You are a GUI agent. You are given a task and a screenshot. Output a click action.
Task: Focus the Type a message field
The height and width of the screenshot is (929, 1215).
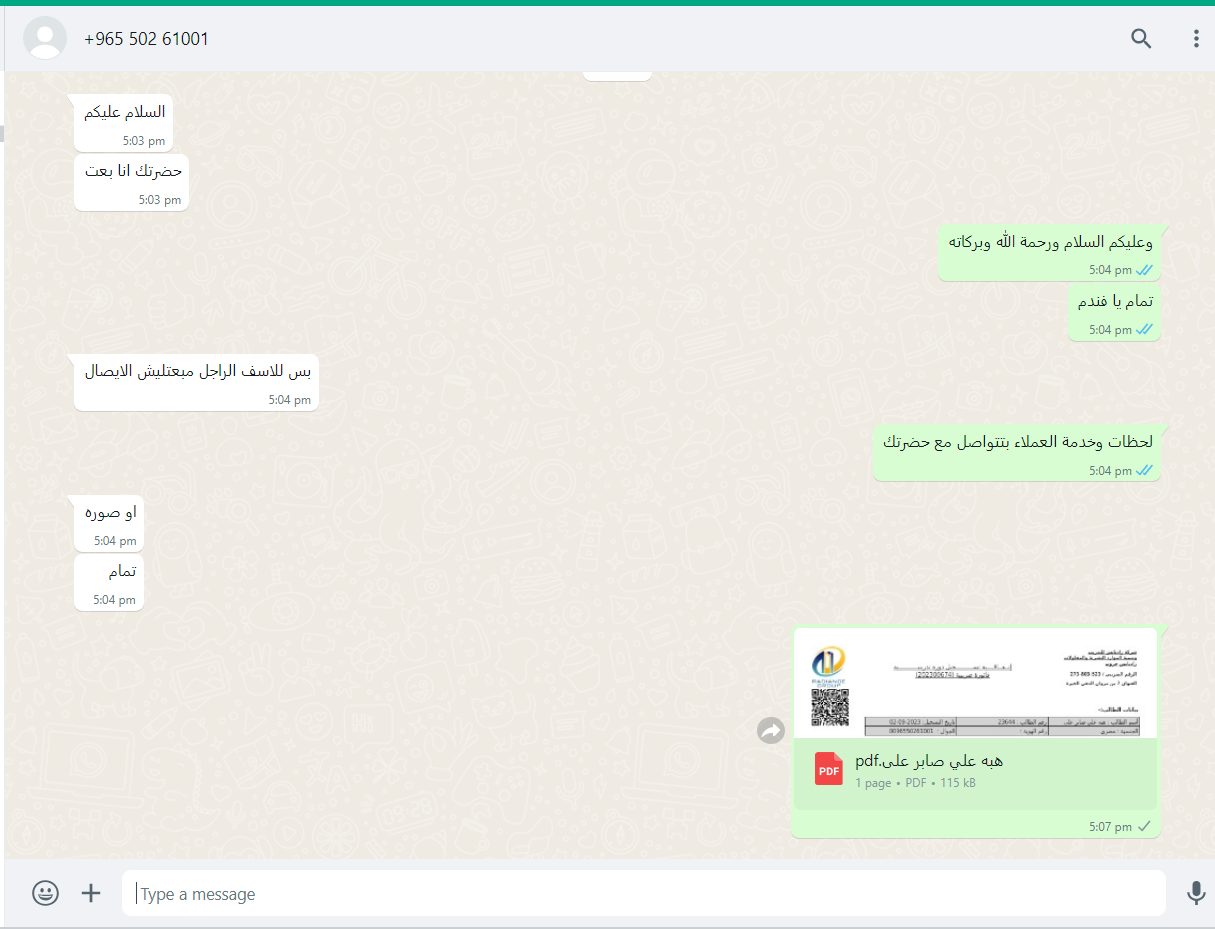coord(644,893)
